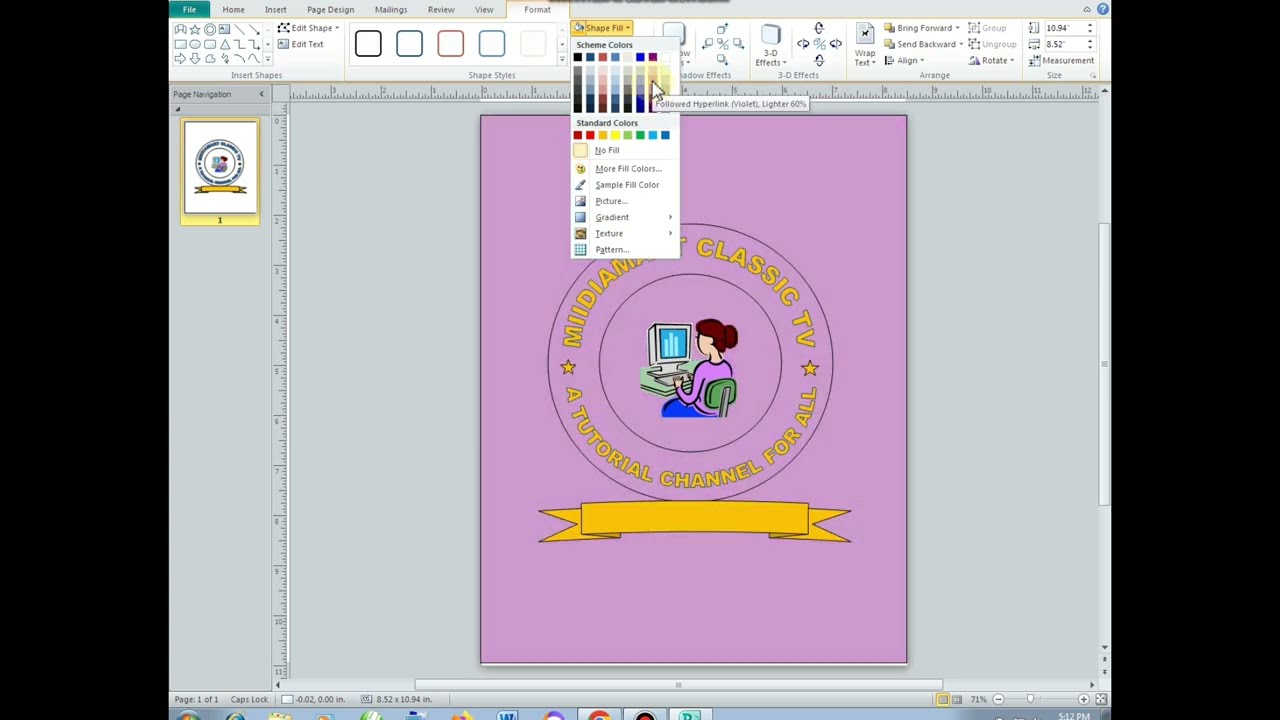Toggle shadow on/off icon
Viewport: 1280px width, 720px height.
723,44
